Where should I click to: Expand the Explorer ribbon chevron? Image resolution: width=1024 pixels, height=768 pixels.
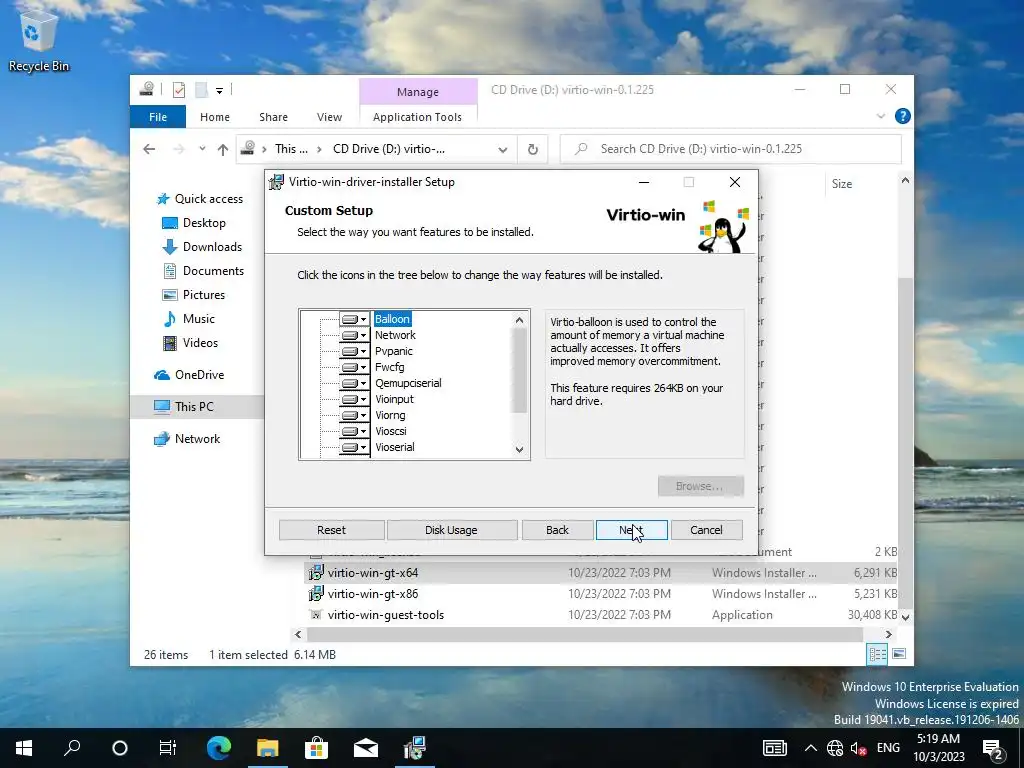point(881,116)
